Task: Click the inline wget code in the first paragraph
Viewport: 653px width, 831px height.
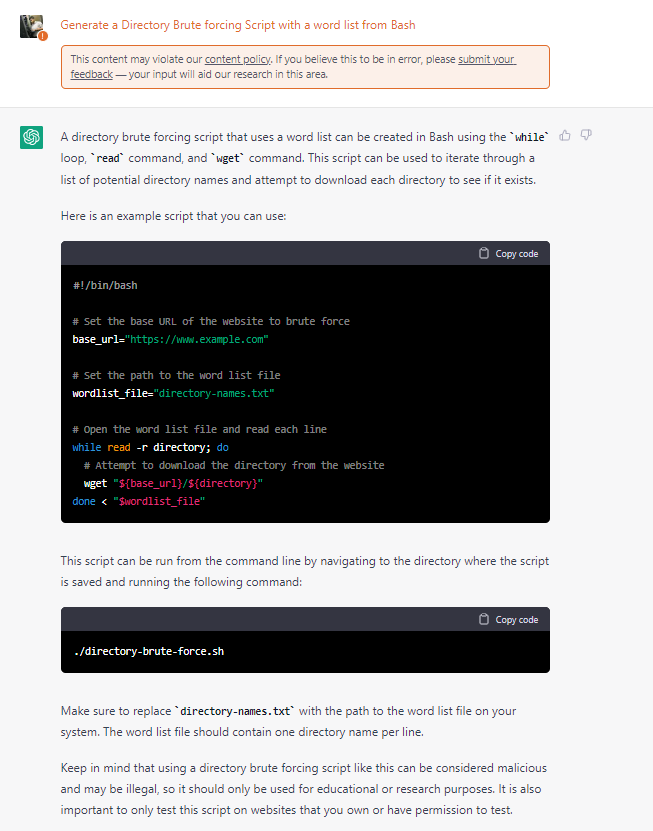Action: click(231, 158)
